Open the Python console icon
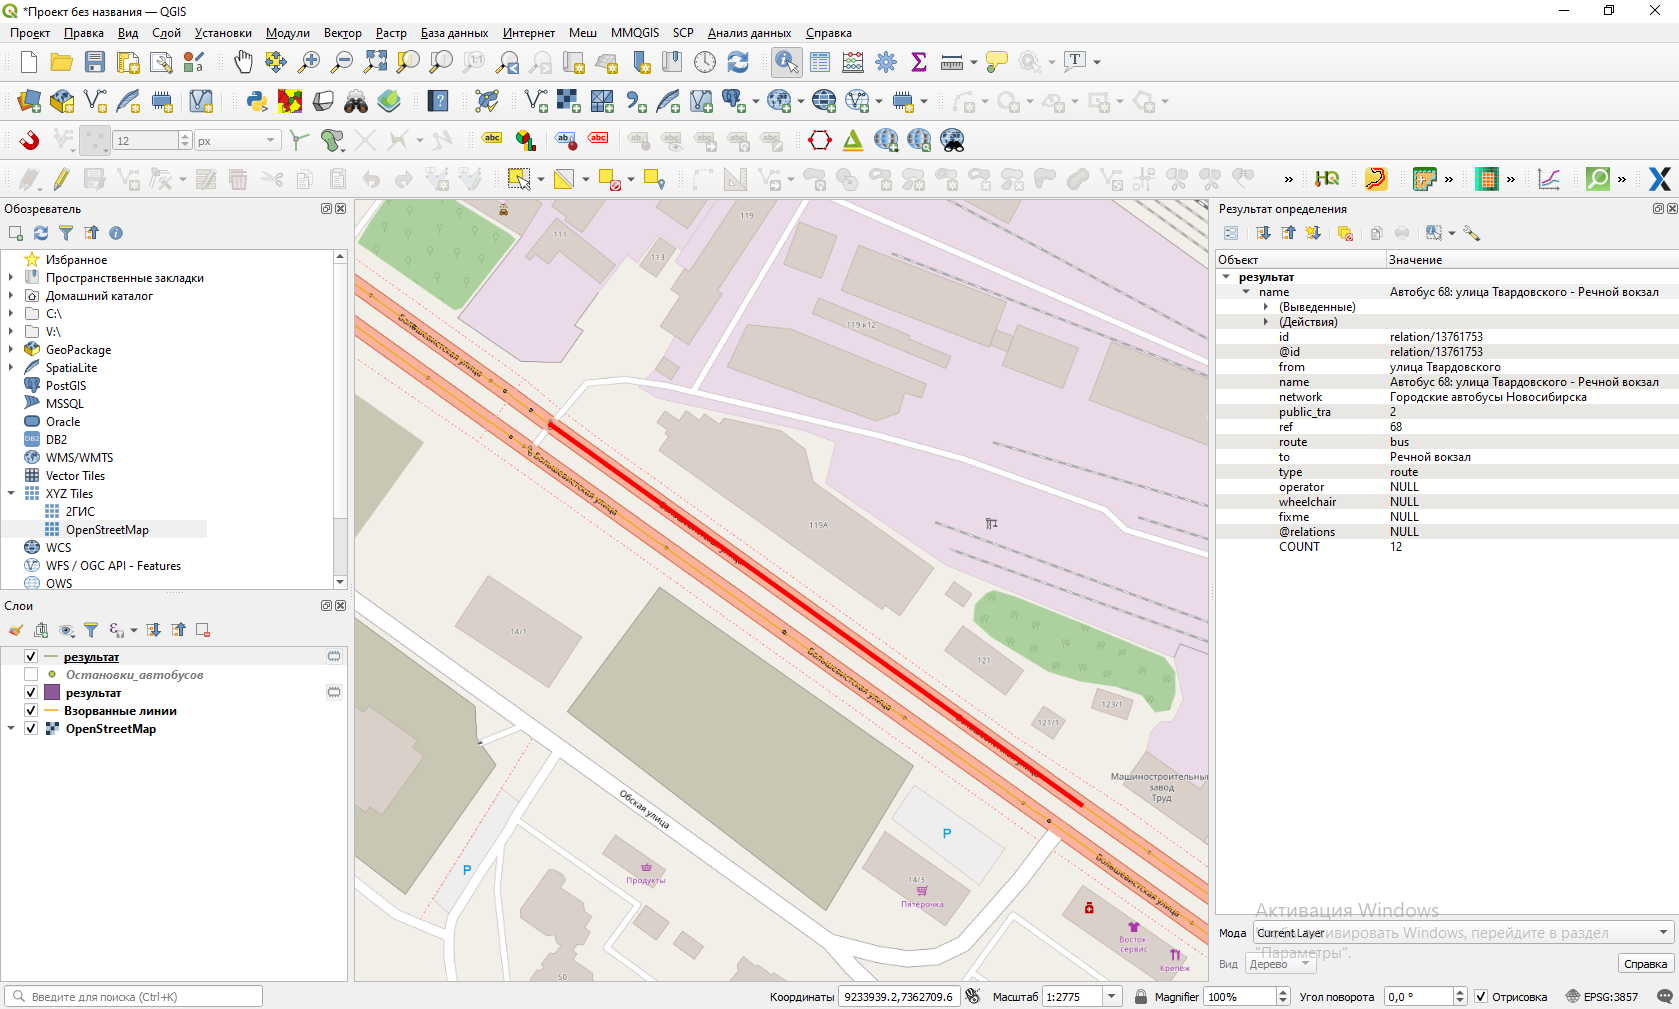 point(257,101)
